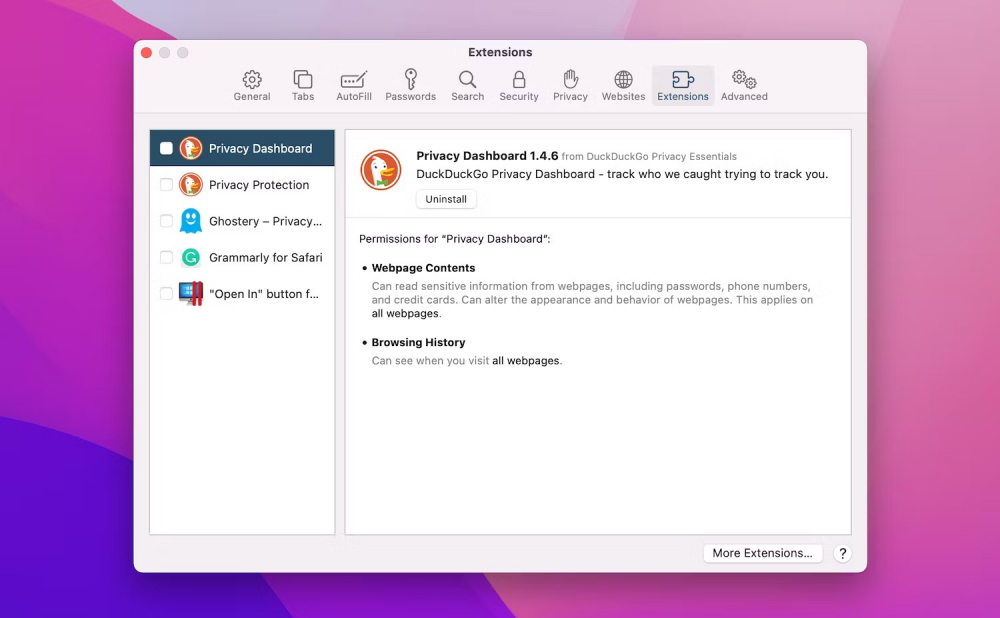Toggle the Ghostery extension checkbox

point(166,221)
